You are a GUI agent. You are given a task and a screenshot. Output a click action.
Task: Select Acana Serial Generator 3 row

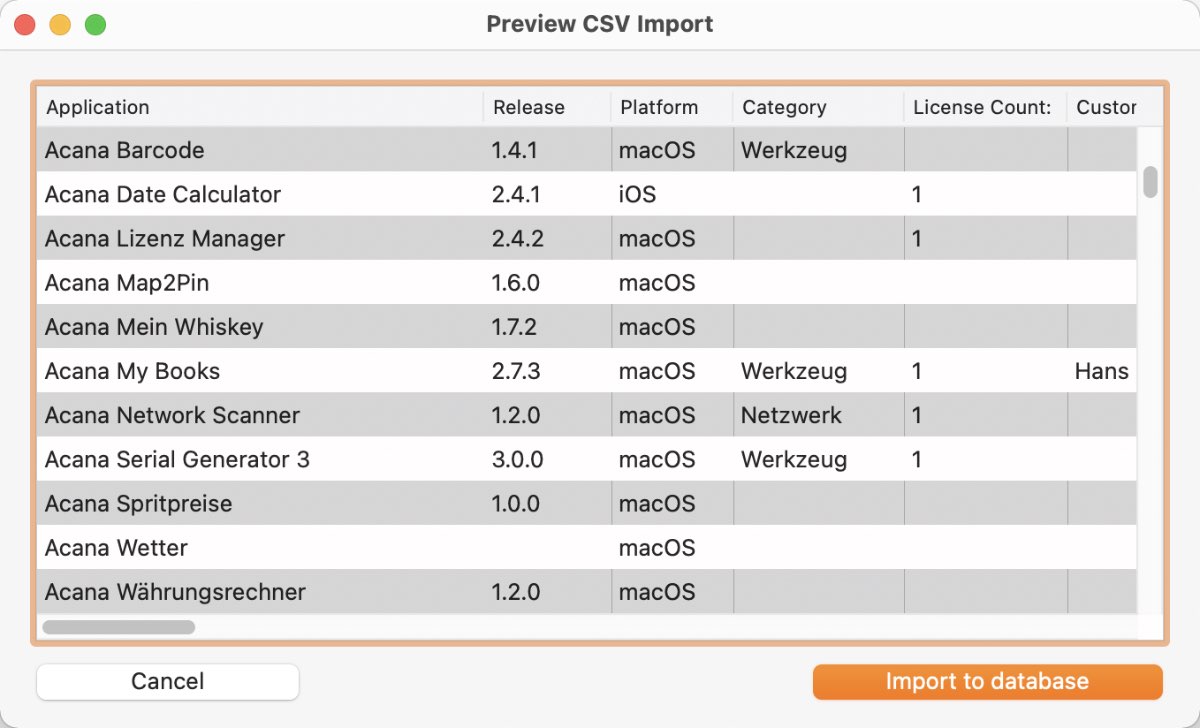tap(177, 459)
